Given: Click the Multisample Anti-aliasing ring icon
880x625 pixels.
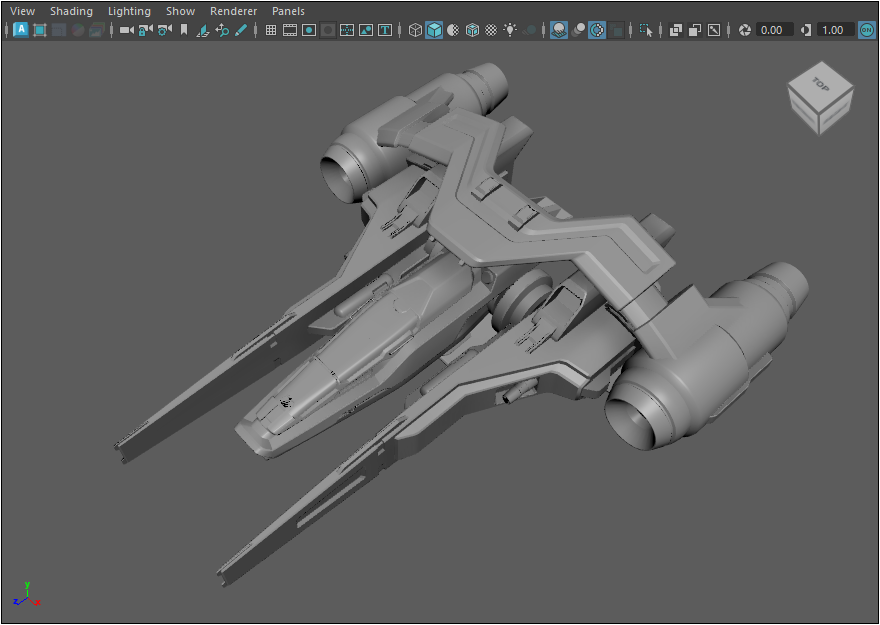Looking at the screenshot, I should (597, 30).
